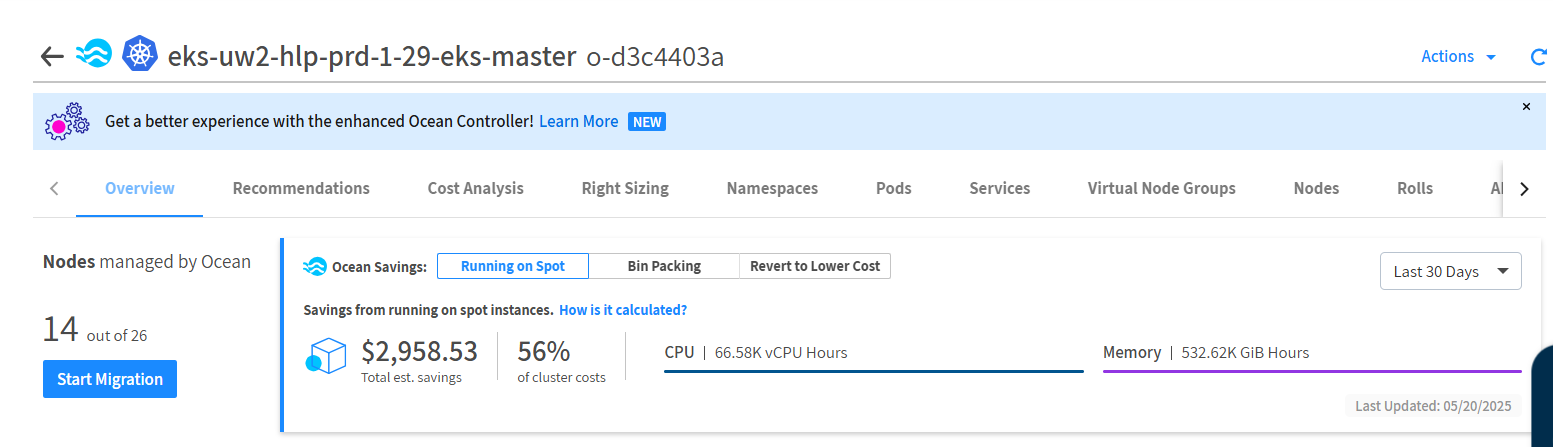Select the Running on Spot option
Image resolution: width=1553 pixels, height=447 pixels.
513,266
